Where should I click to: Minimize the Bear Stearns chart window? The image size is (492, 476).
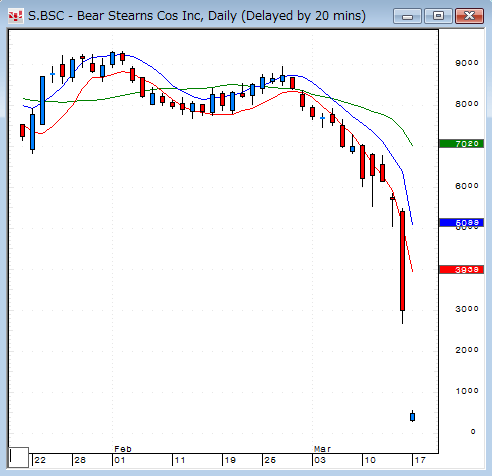tap(407, 16)
